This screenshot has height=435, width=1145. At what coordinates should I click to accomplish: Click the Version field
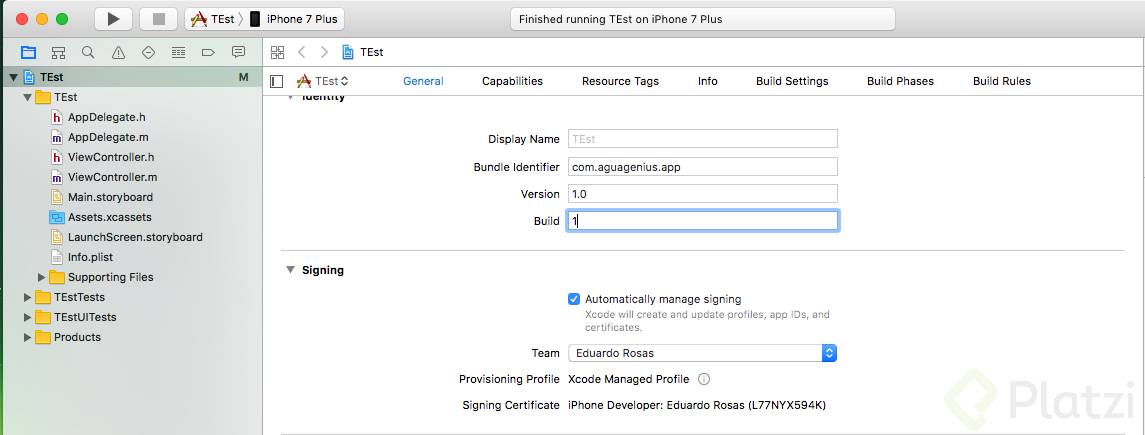pos(702,193)
